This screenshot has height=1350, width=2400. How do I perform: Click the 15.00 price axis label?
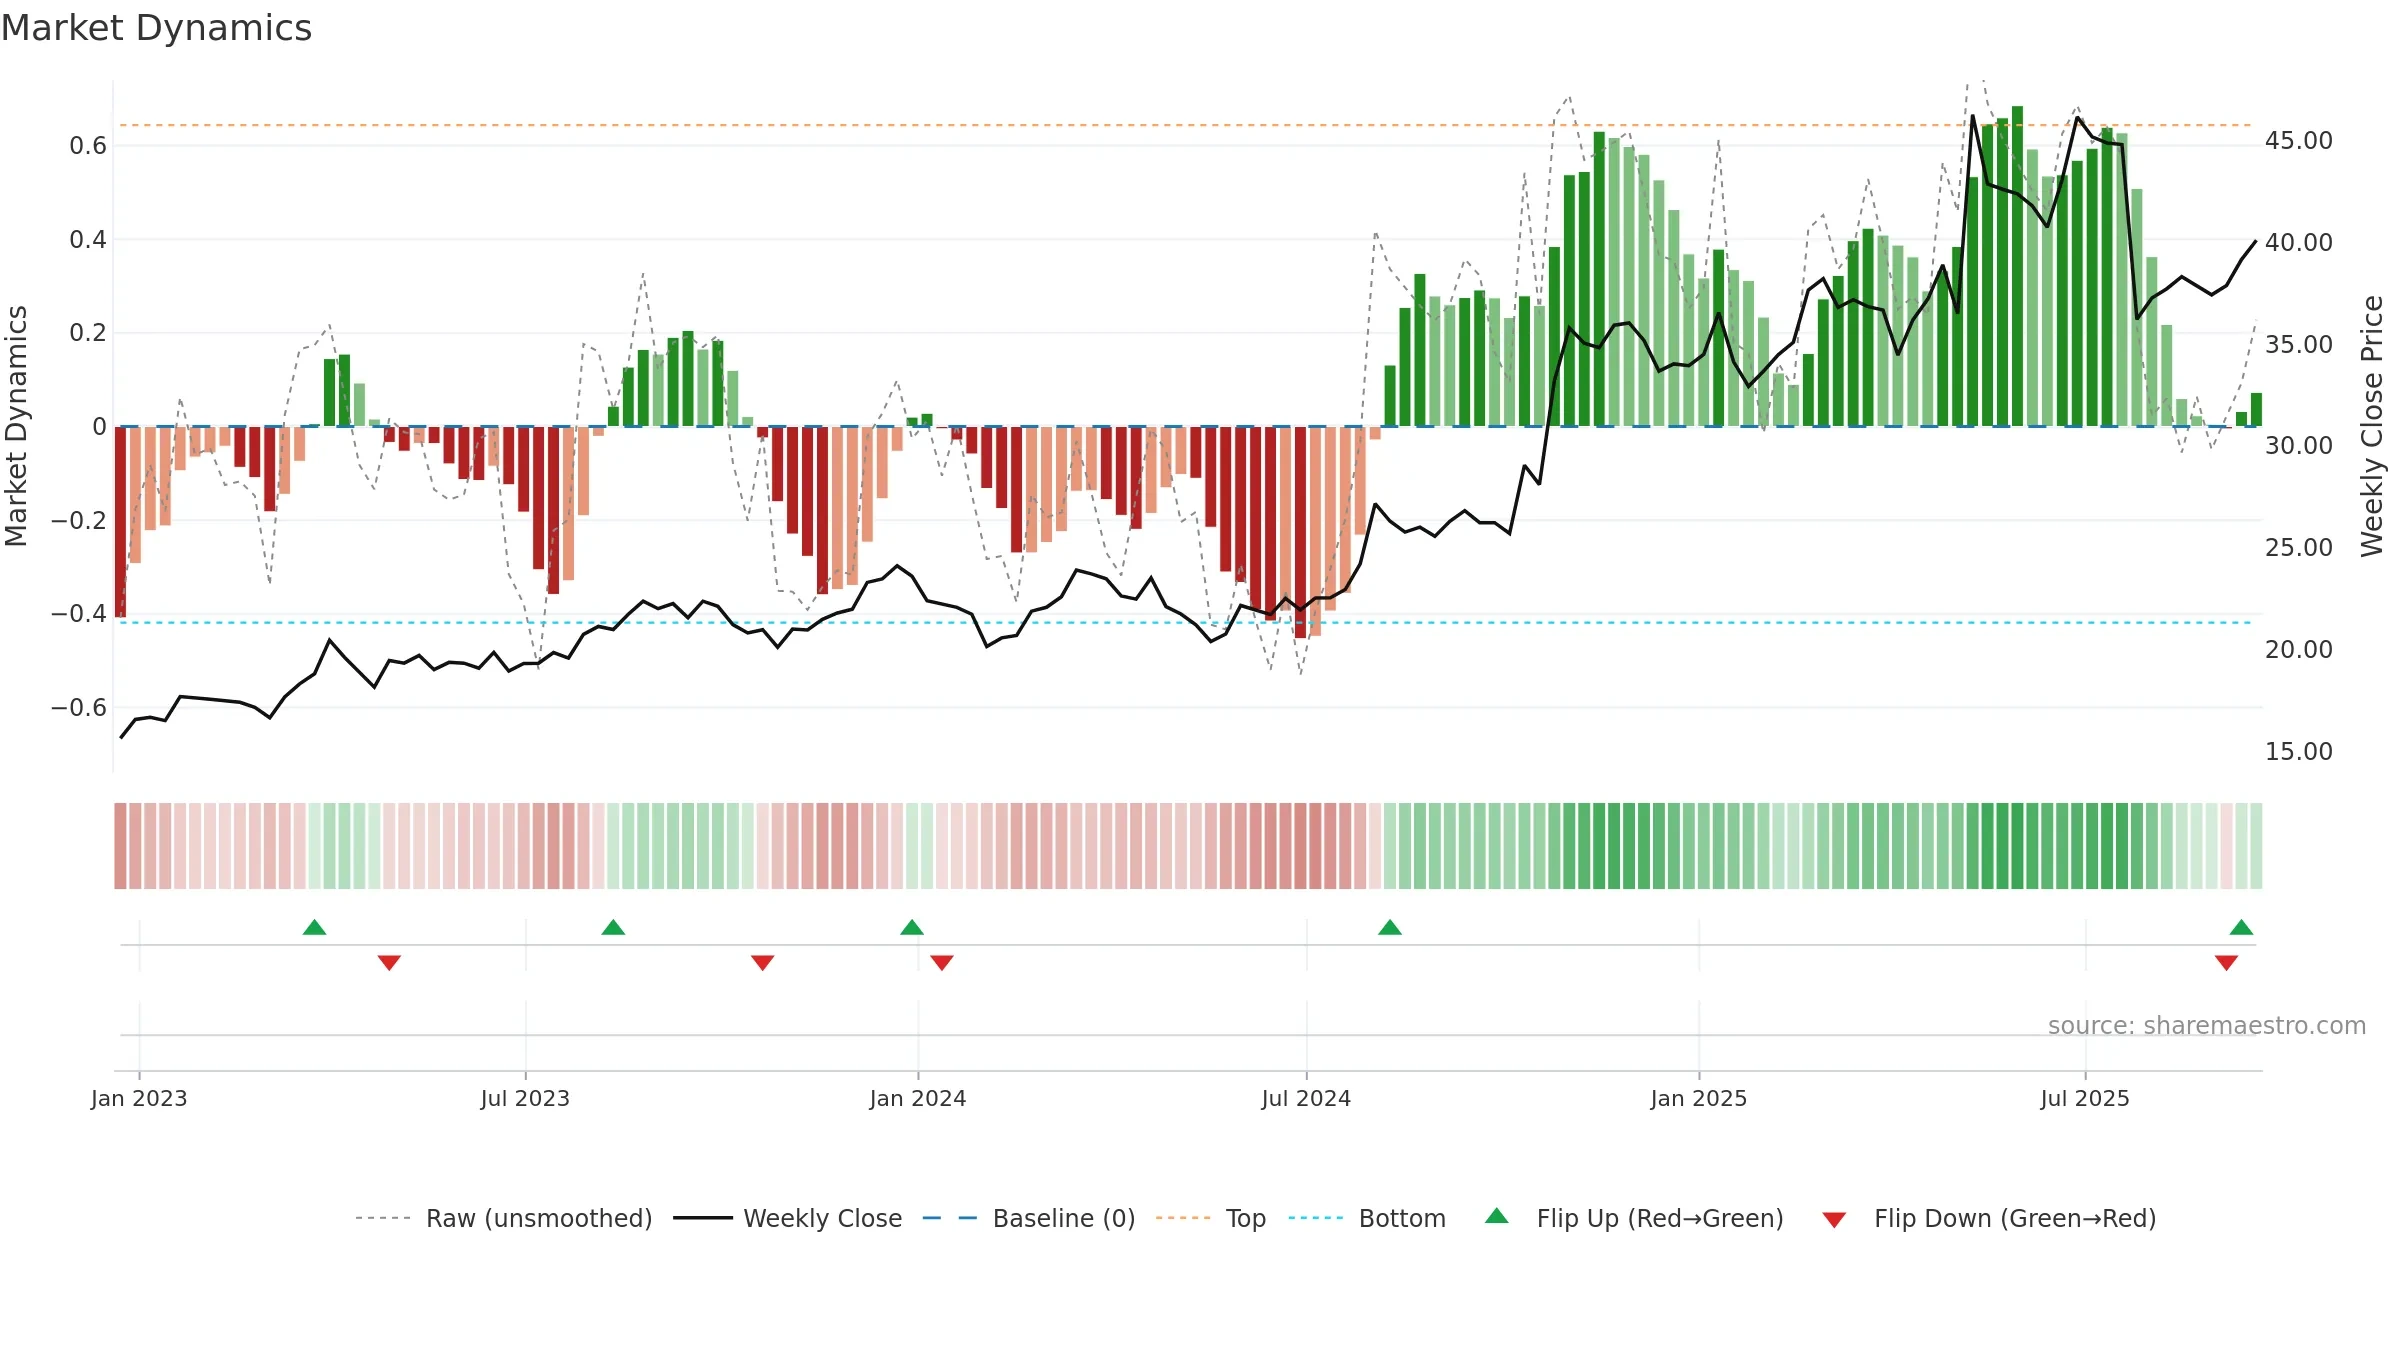coord(2299,752)
